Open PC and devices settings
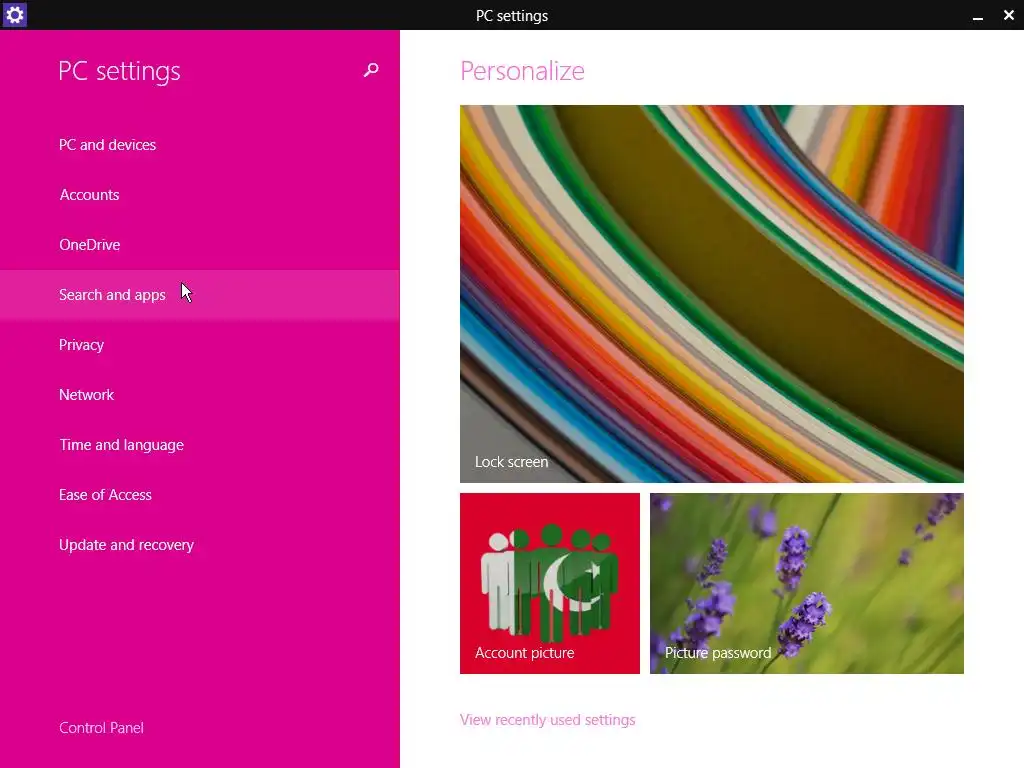Viewport: 1024px width, 768px height. [199, 144]
